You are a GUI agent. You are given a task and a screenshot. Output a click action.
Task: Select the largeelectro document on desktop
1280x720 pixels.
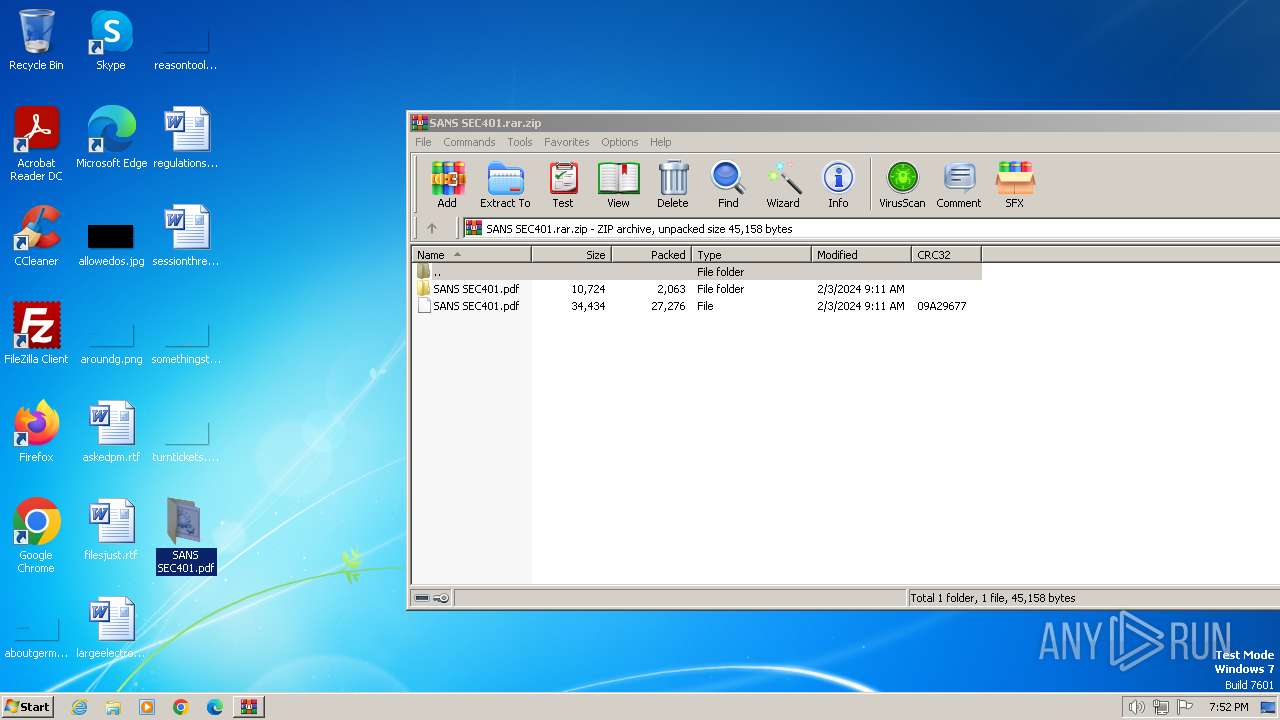(111, 628)
